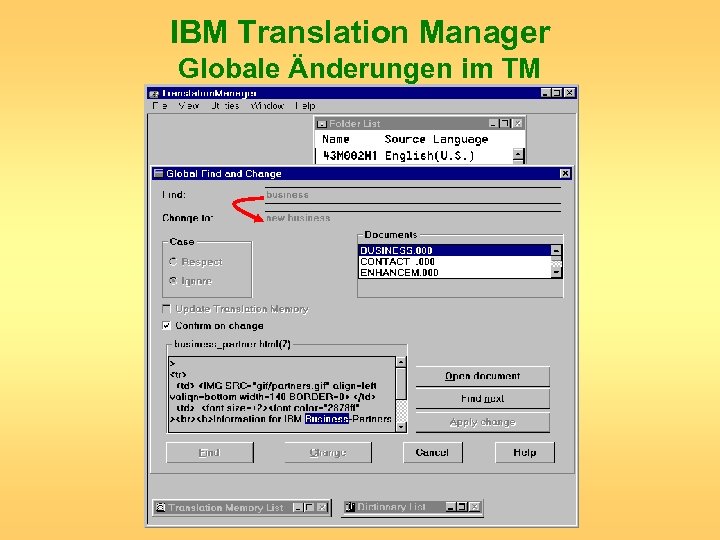Viewport: 720px width, 540px height.
Task: Click Folder List scroll up arrow
Action: tap(518, 154)
